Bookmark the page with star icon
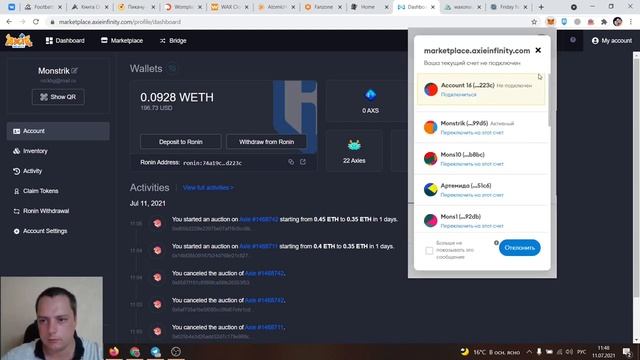Viewport: 640px width, 360px height. click(534, 22)
